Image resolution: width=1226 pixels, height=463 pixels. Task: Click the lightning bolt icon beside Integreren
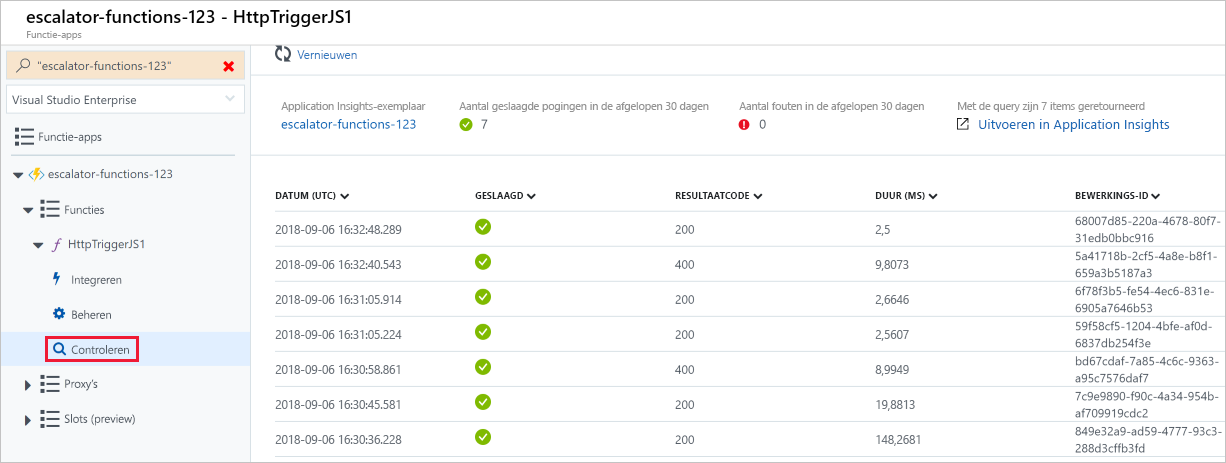57,279
